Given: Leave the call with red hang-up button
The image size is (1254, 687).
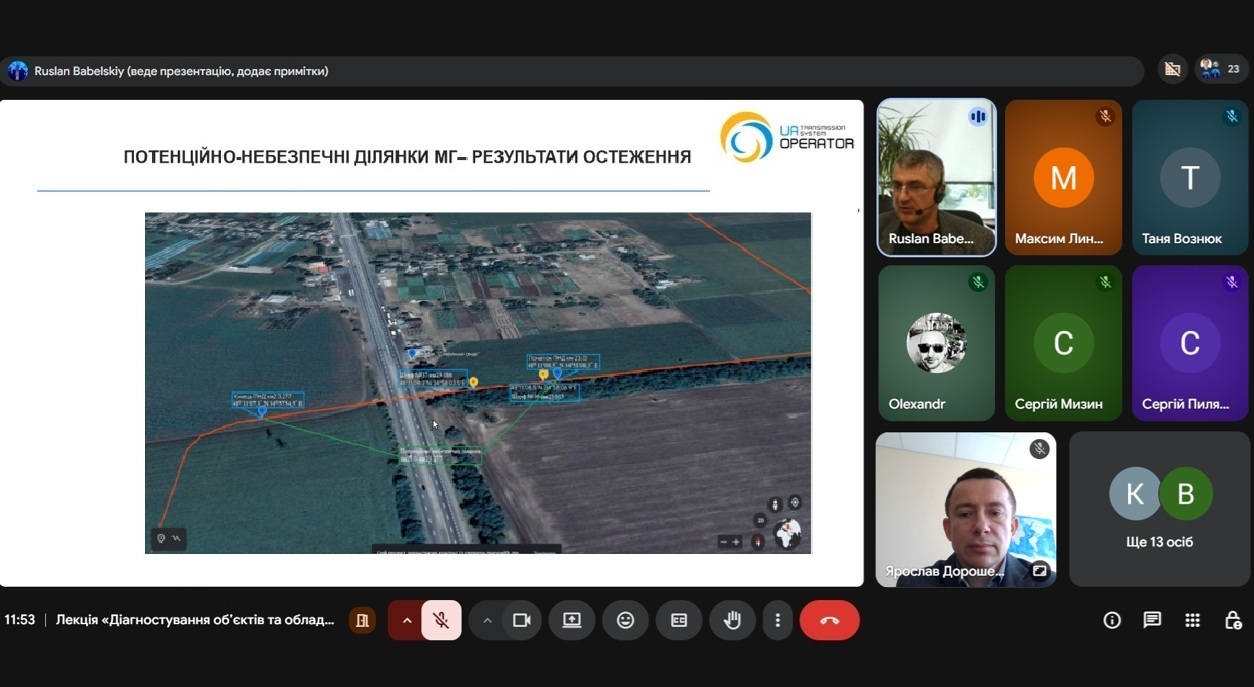Looking at the screenshot, I should [829, 620].
